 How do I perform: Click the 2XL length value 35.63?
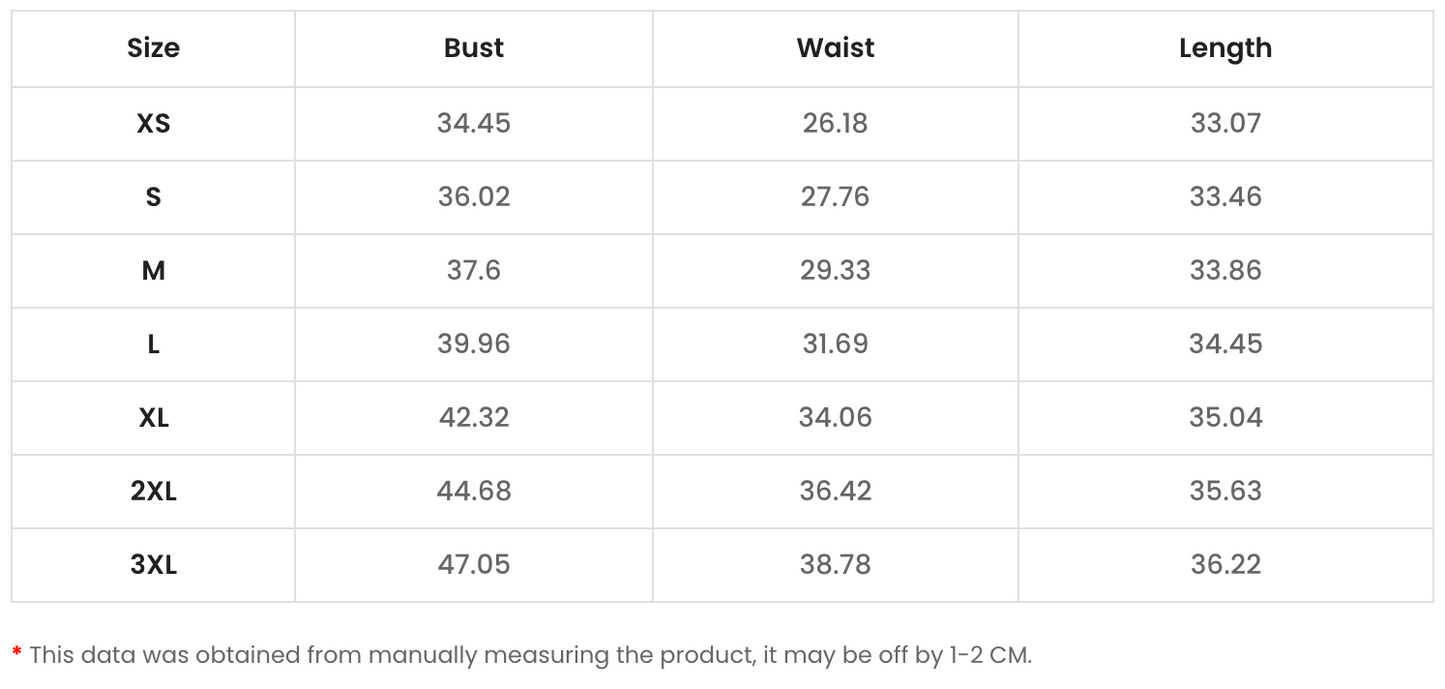pyautogui.click(x=1225, y=491)
